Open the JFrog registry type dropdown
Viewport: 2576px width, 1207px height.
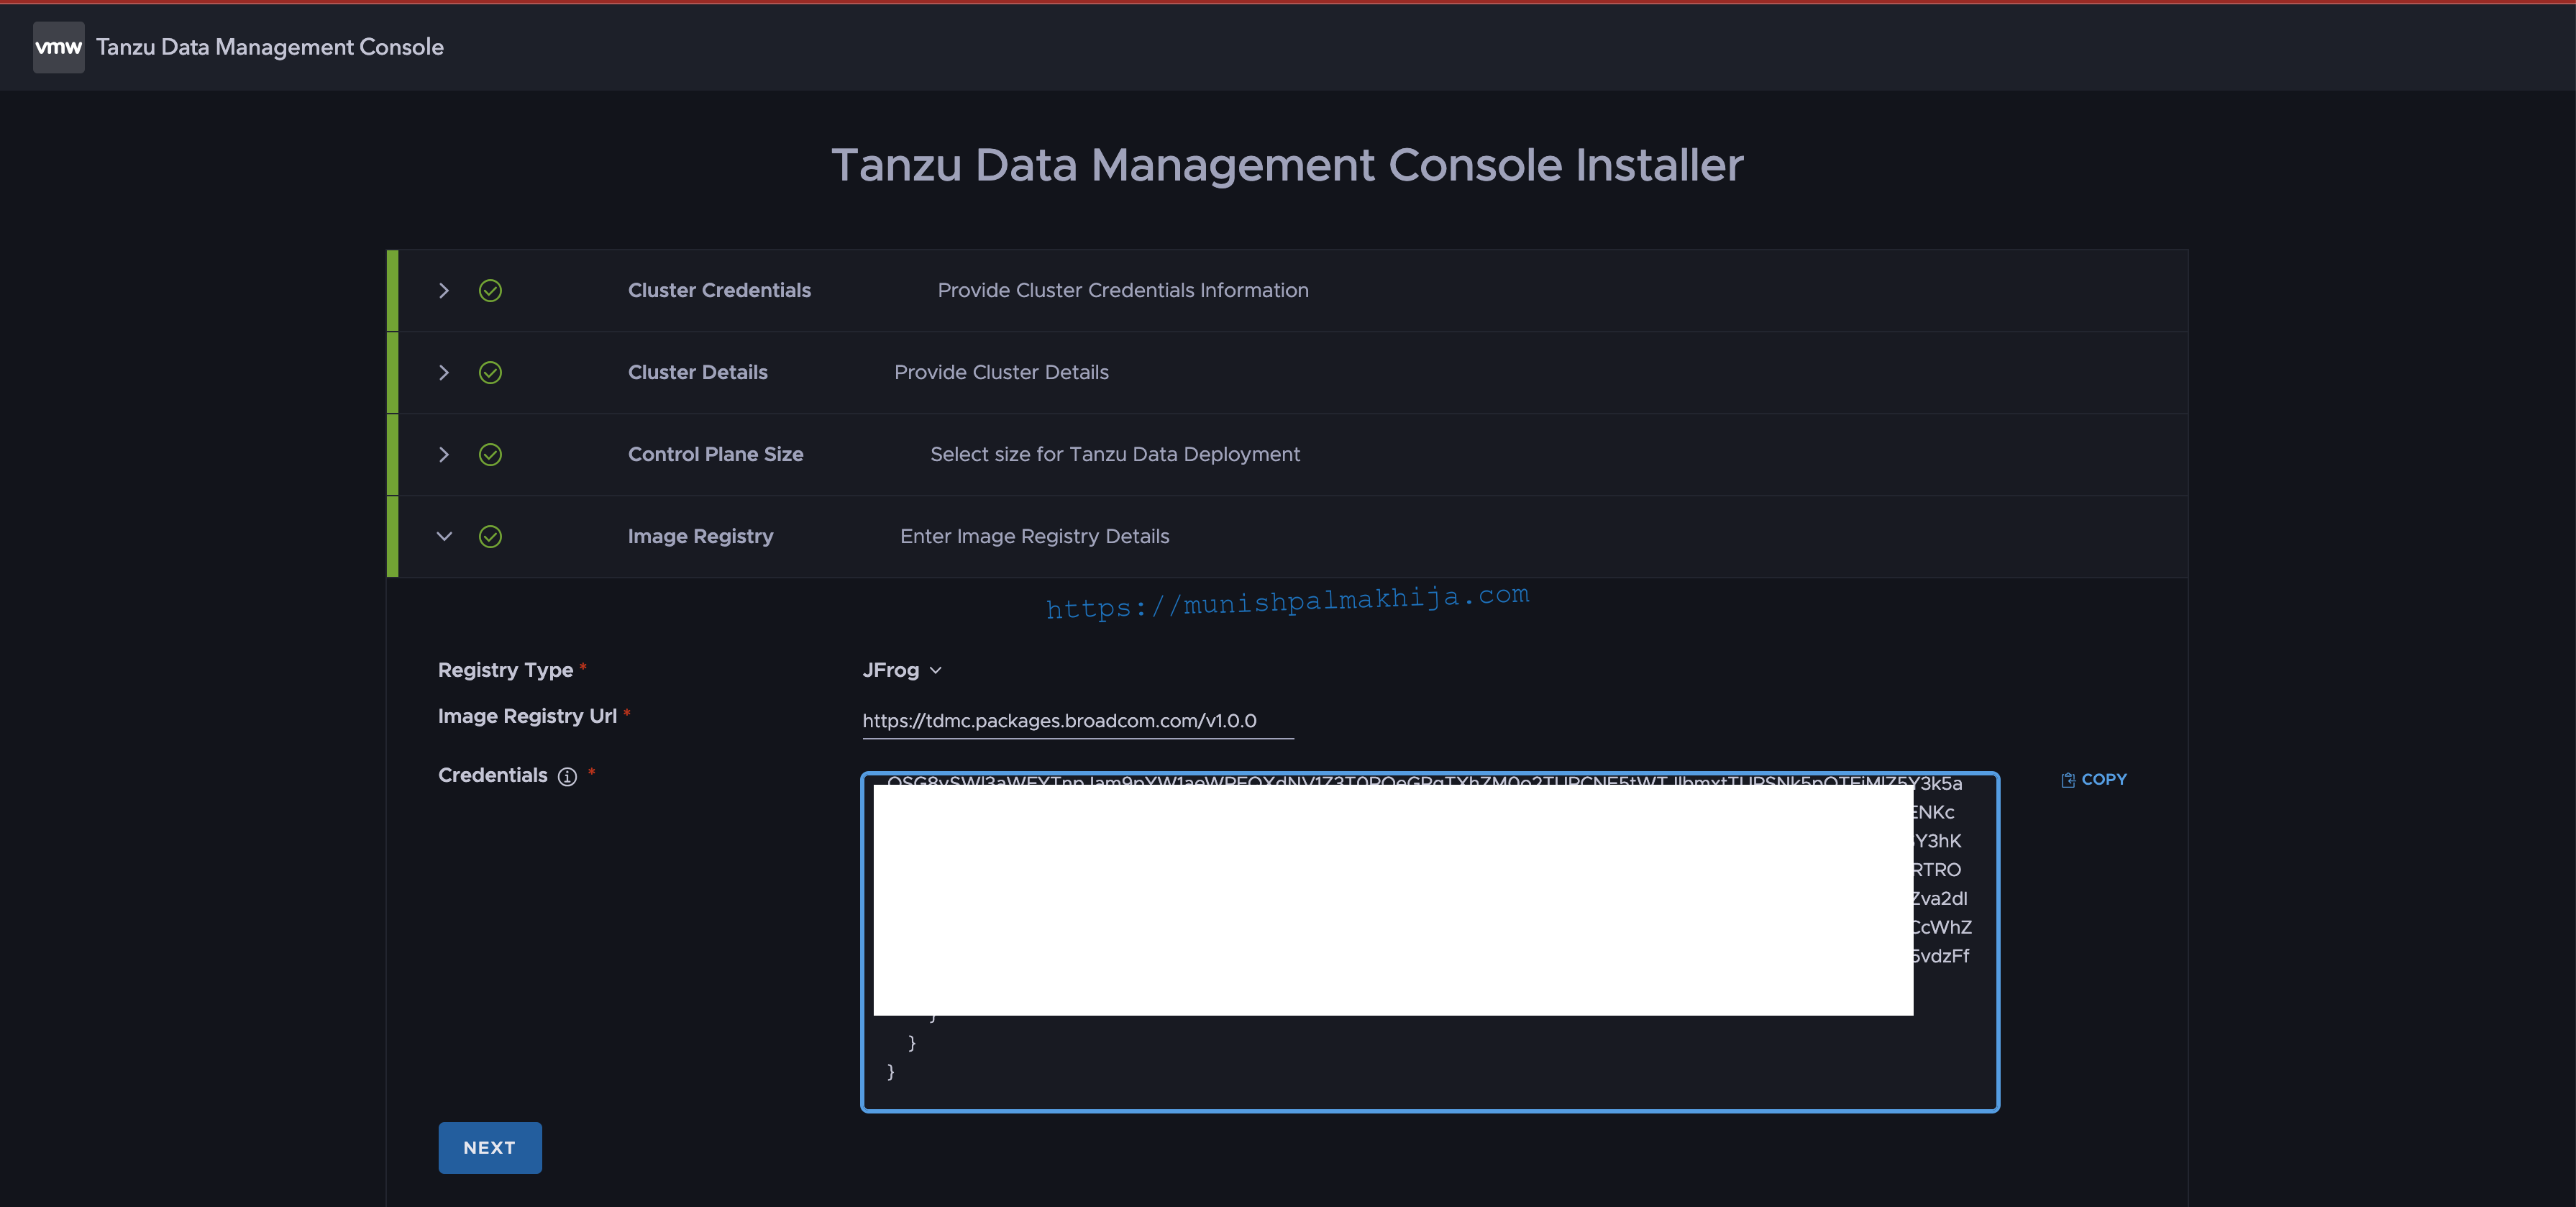coord(902,670)
